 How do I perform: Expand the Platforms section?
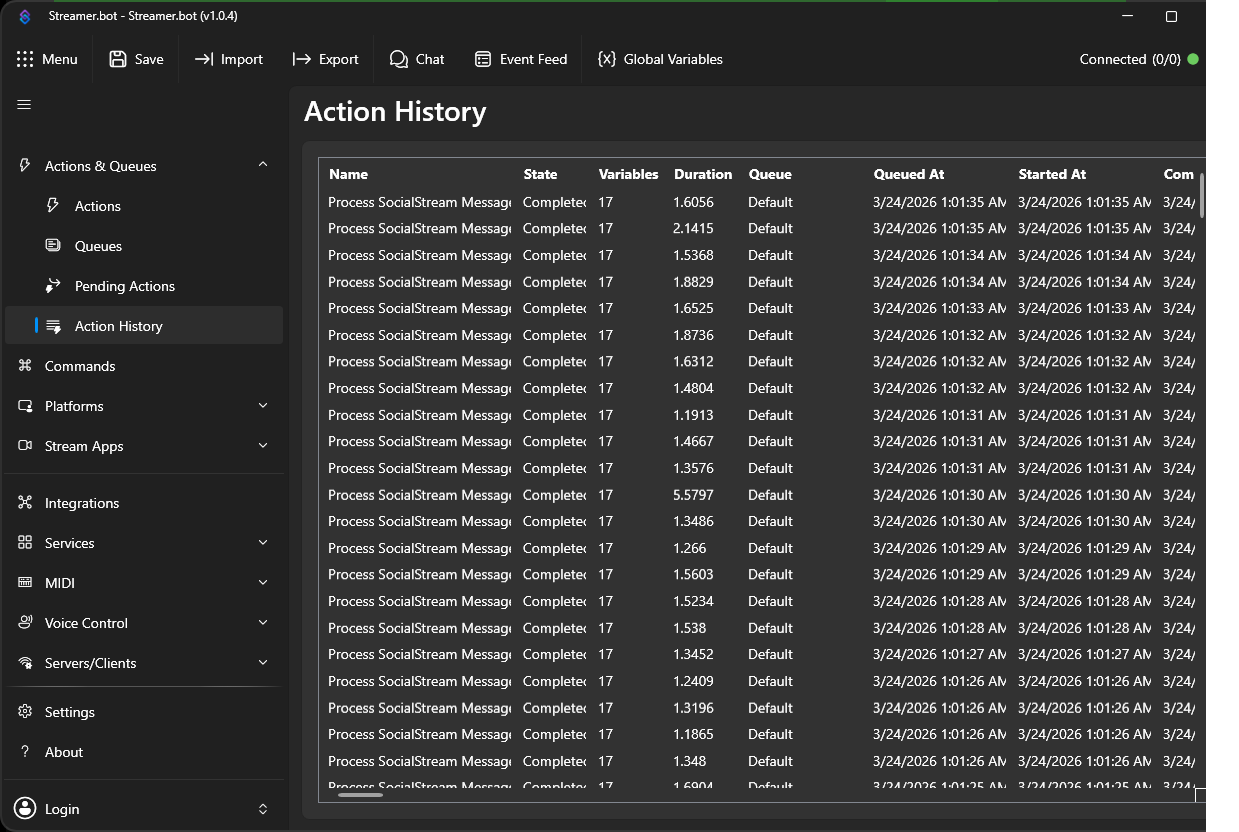(262, 406)
